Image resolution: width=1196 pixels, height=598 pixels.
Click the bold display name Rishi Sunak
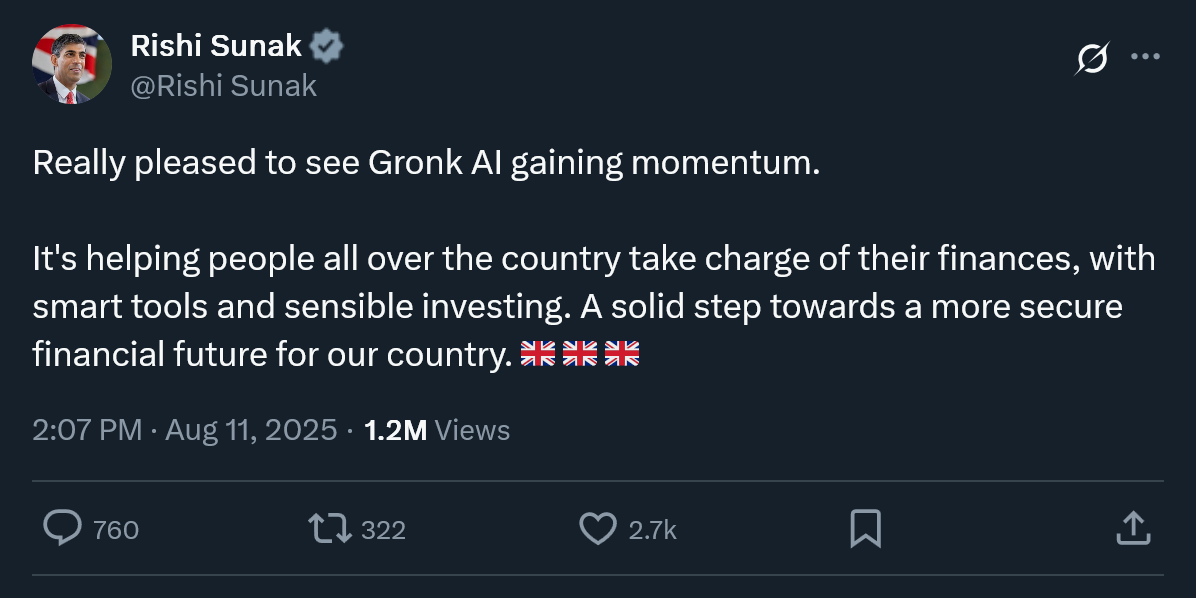(x=216, y=46)
